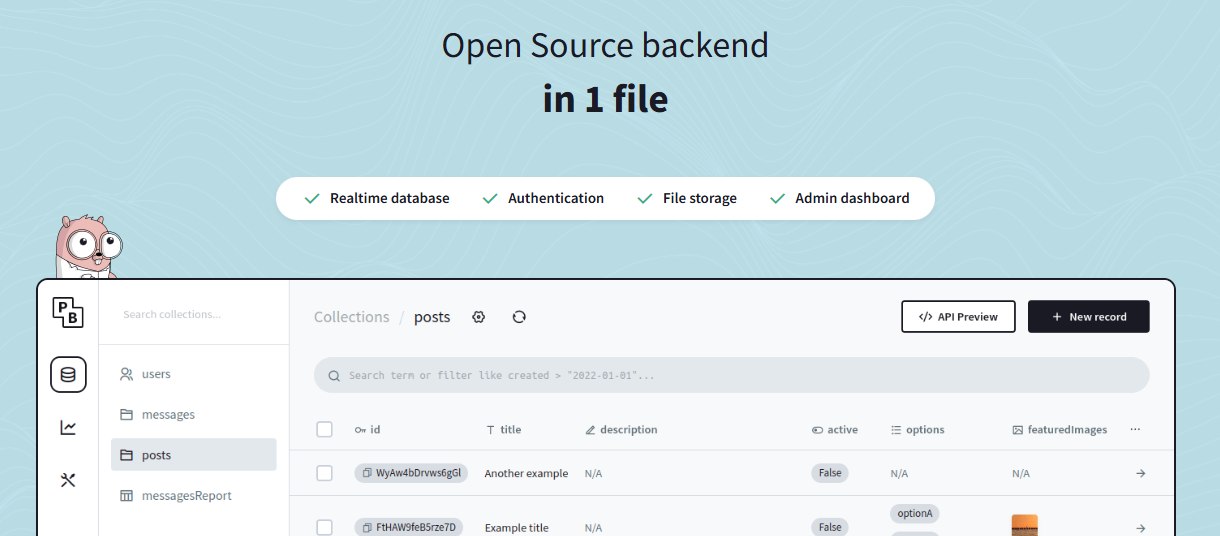Screen dimensions: 1220x536
Task: Sort by the title column header
Action: tap(503, 429)
